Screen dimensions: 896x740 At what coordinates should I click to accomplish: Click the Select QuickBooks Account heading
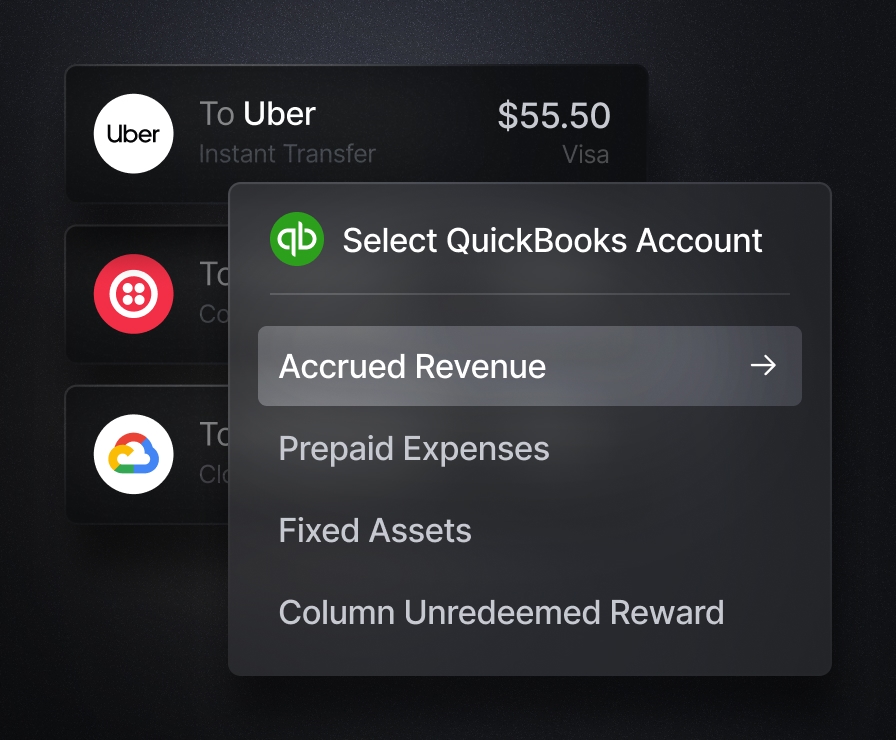pos(552,240)
